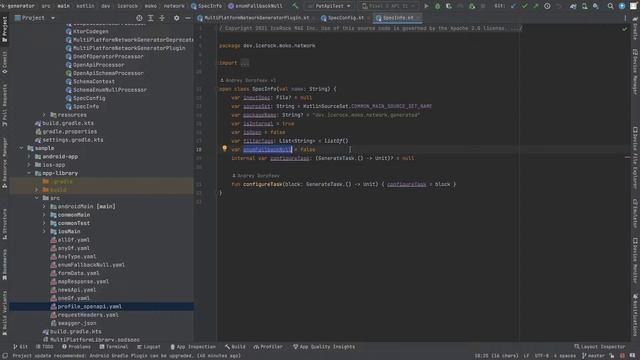This screenshot has height=360, width=640.
Task: Select opened file target icon in Project panel
Action: (139, 18)
